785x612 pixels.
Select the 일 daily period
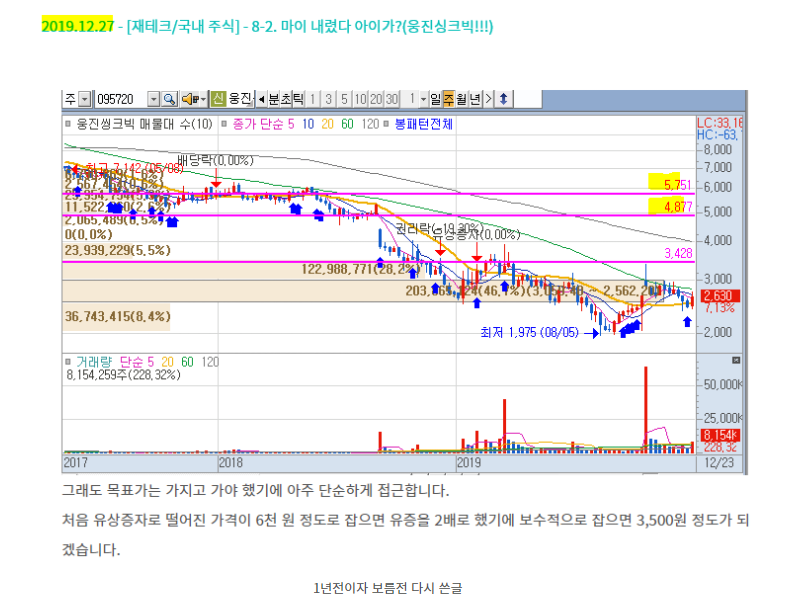point(436,99)
